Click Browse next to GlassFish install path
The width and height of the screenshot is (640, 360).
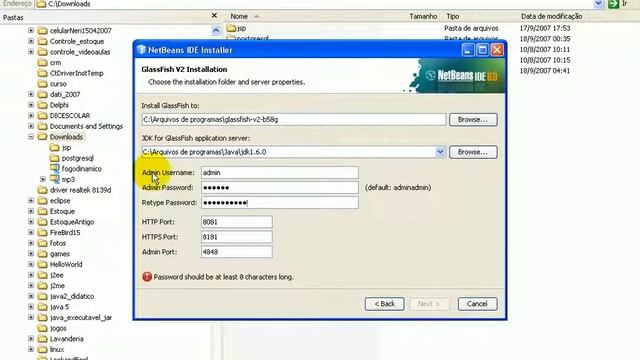[473, 120]
